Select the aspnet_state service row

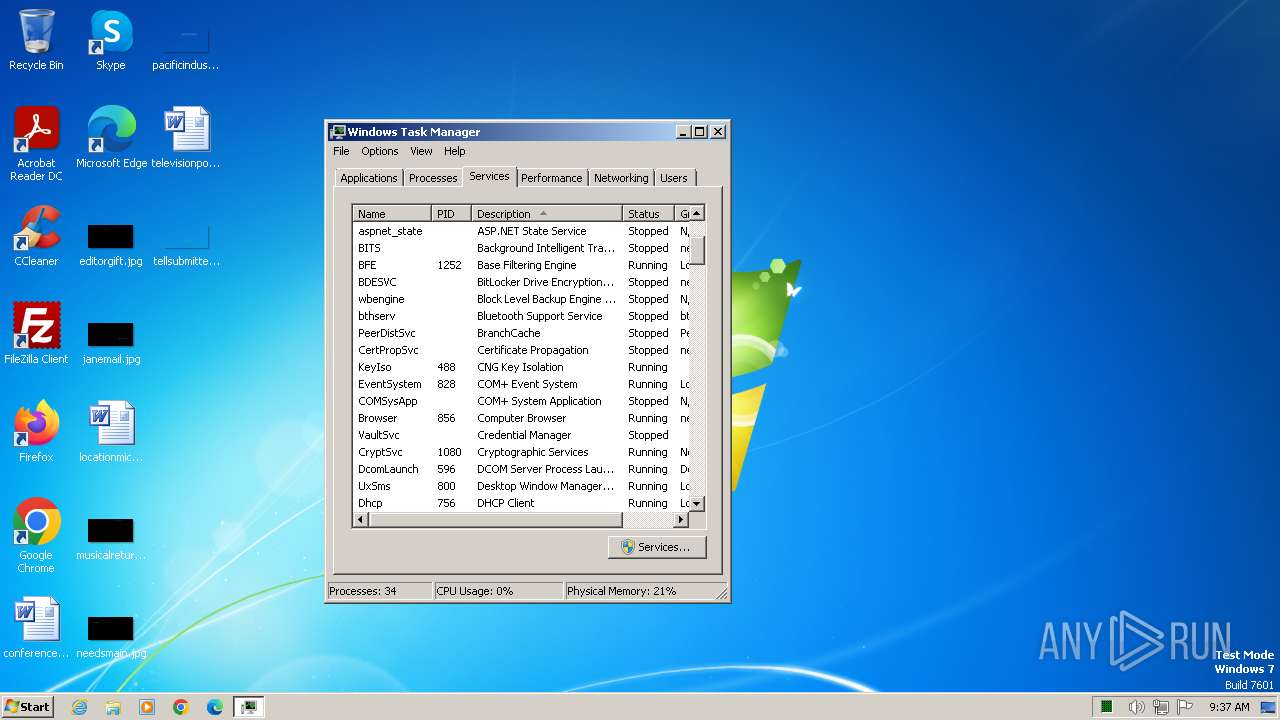[x=521, y=231]
